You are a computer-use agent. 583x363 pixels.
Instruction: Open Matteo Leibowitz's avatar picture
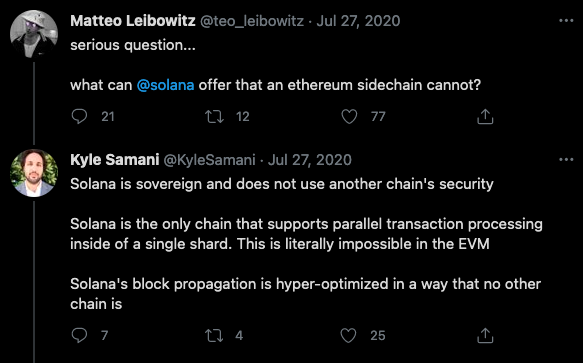click(34, 34)
